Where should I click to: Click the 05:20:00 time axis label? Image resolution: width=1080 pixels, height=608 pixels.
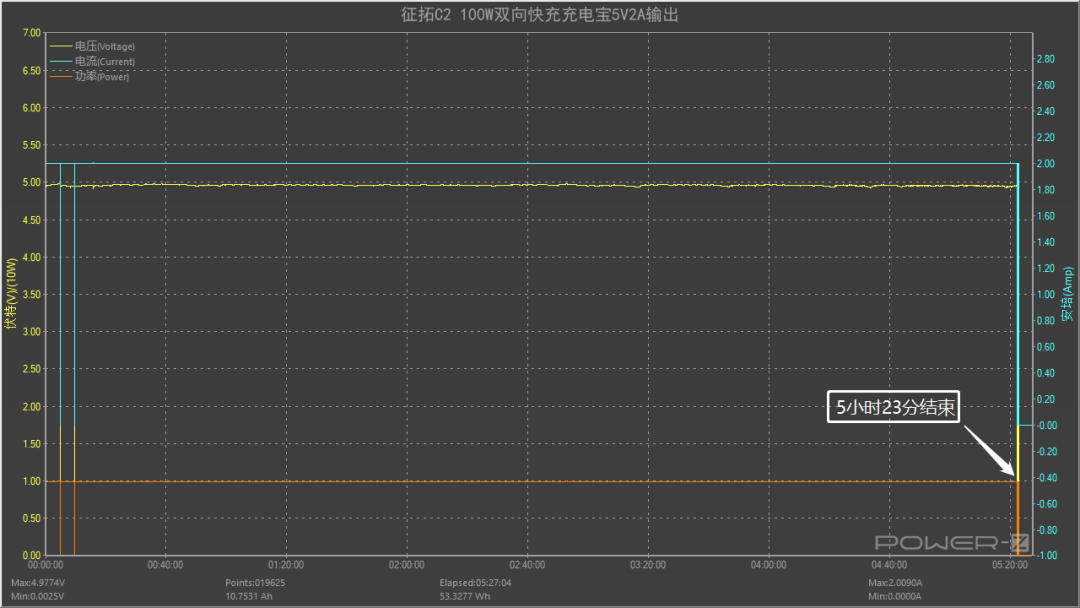1010,565
